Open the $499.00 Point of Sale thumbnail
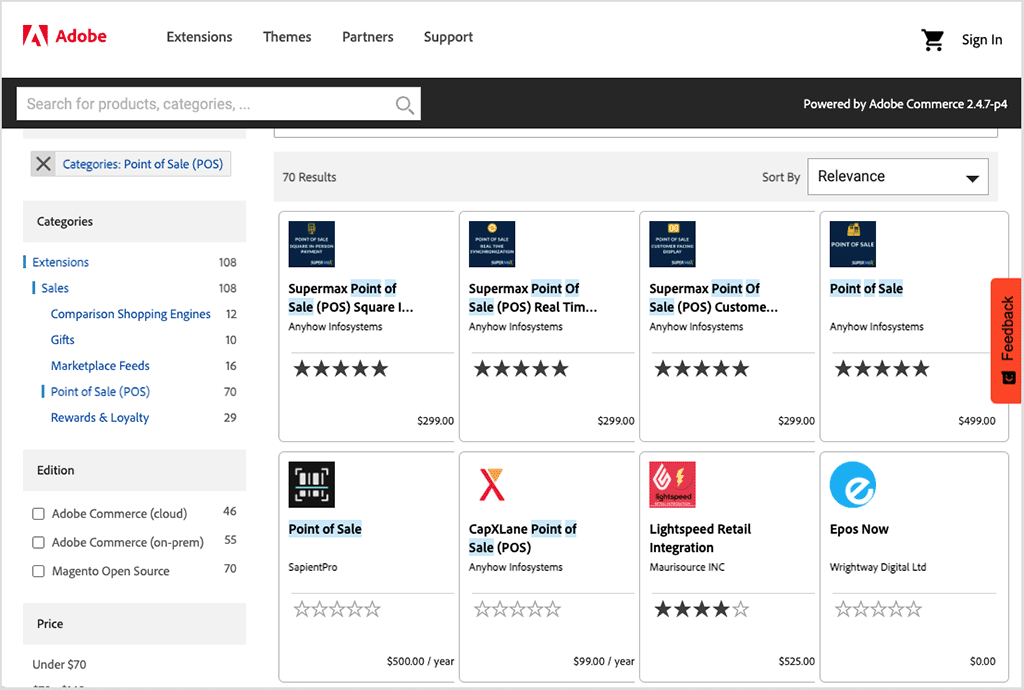Image resolution: width=1024 pixels, height=690 pixels. (x=852, y=244)
